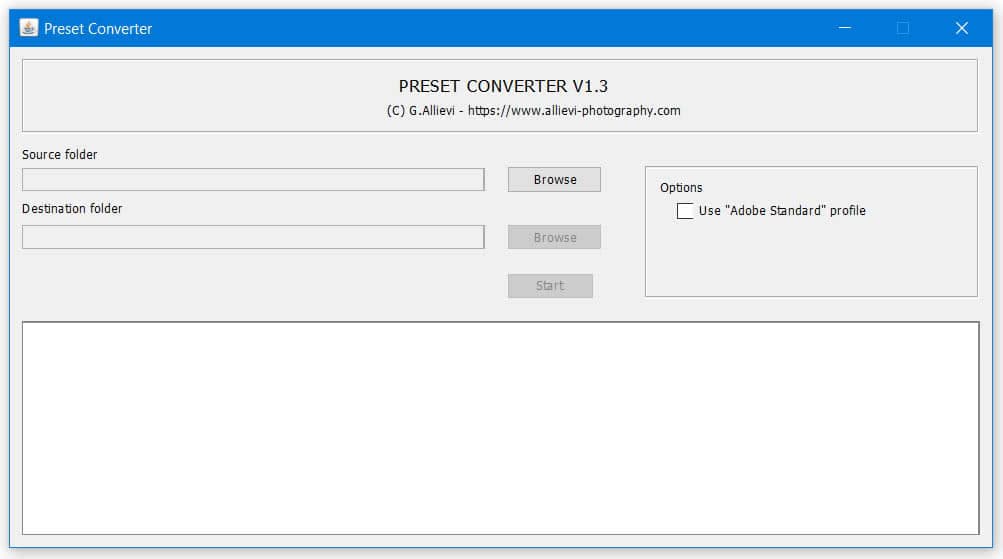1003x559 pixels.
Task: Click the "Options" panel heading
Action: pyautogui.click(x=681, y=188)
